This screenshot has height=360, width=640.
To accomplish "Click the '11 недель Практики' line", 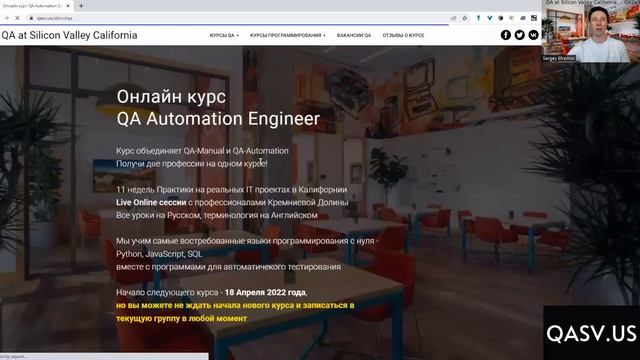I will point(231,189).
